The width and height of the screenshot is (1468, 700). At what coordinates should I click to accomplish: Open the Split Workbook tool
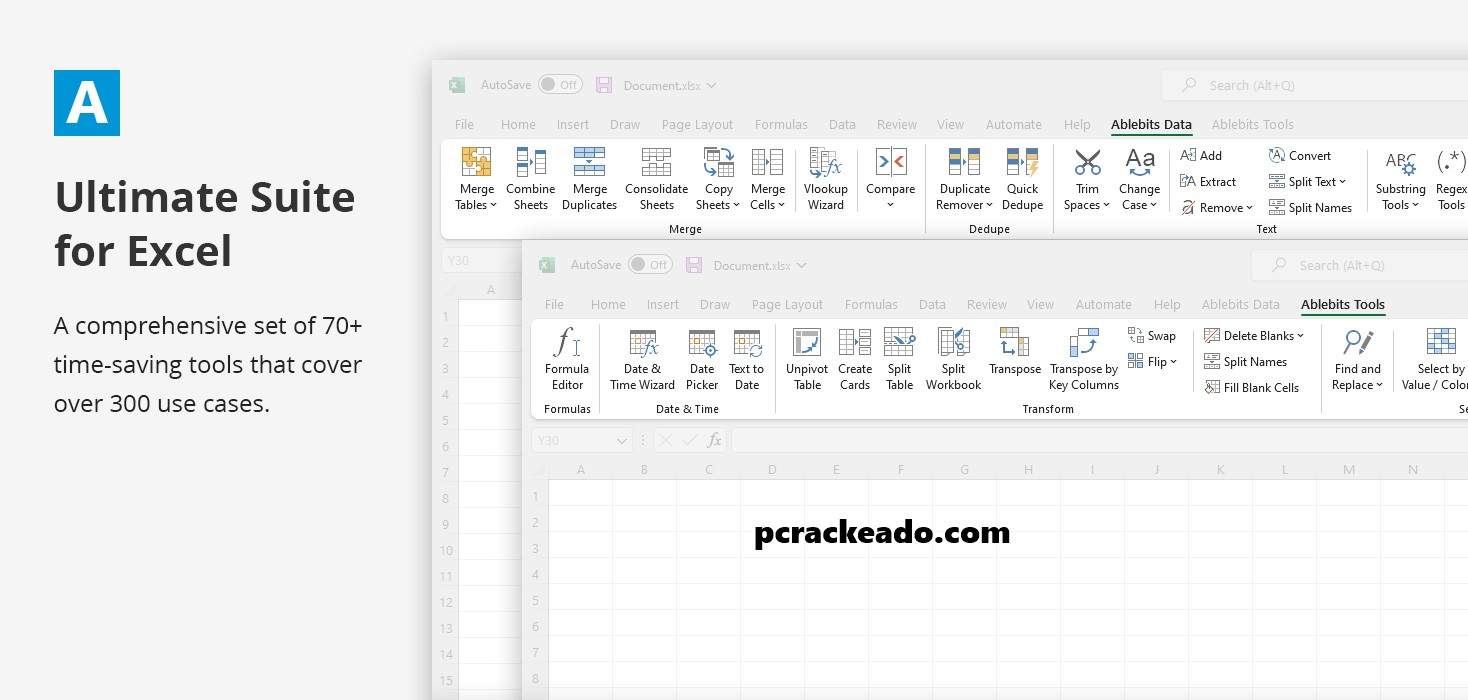tap(953, 358)
